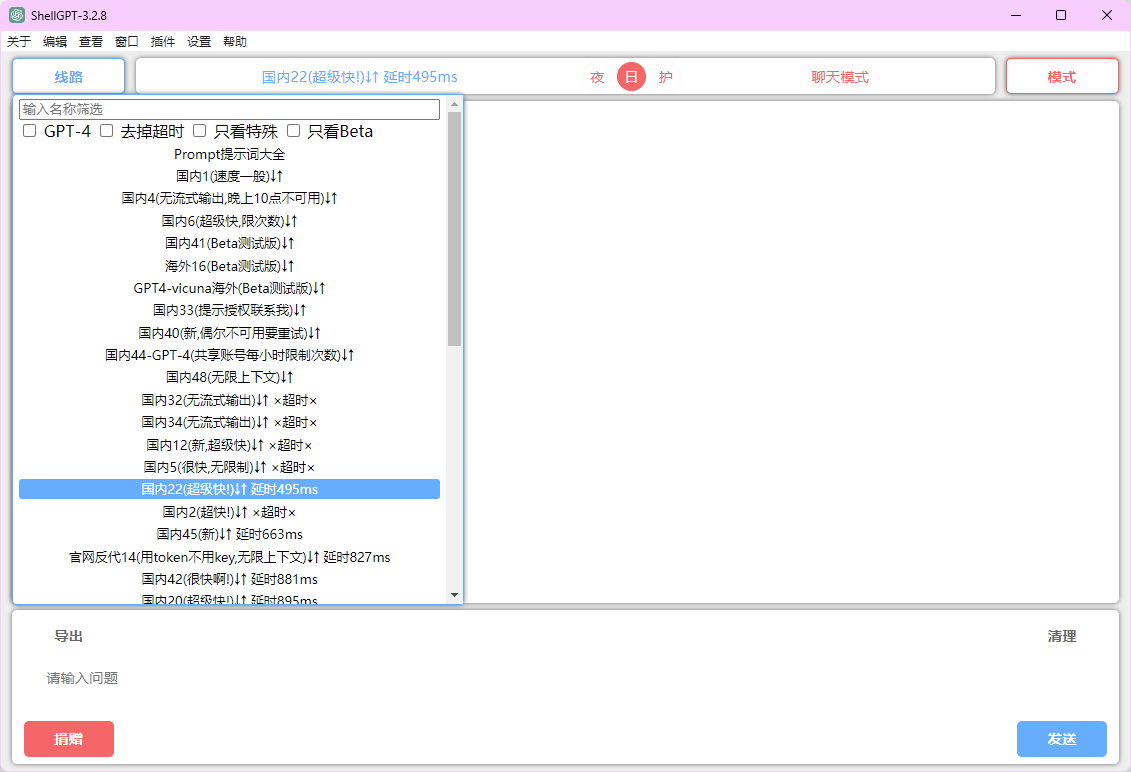Select route 国内48(无限上下文)
Viewport: 1131px width, 772px height.
tap(229, 377)
